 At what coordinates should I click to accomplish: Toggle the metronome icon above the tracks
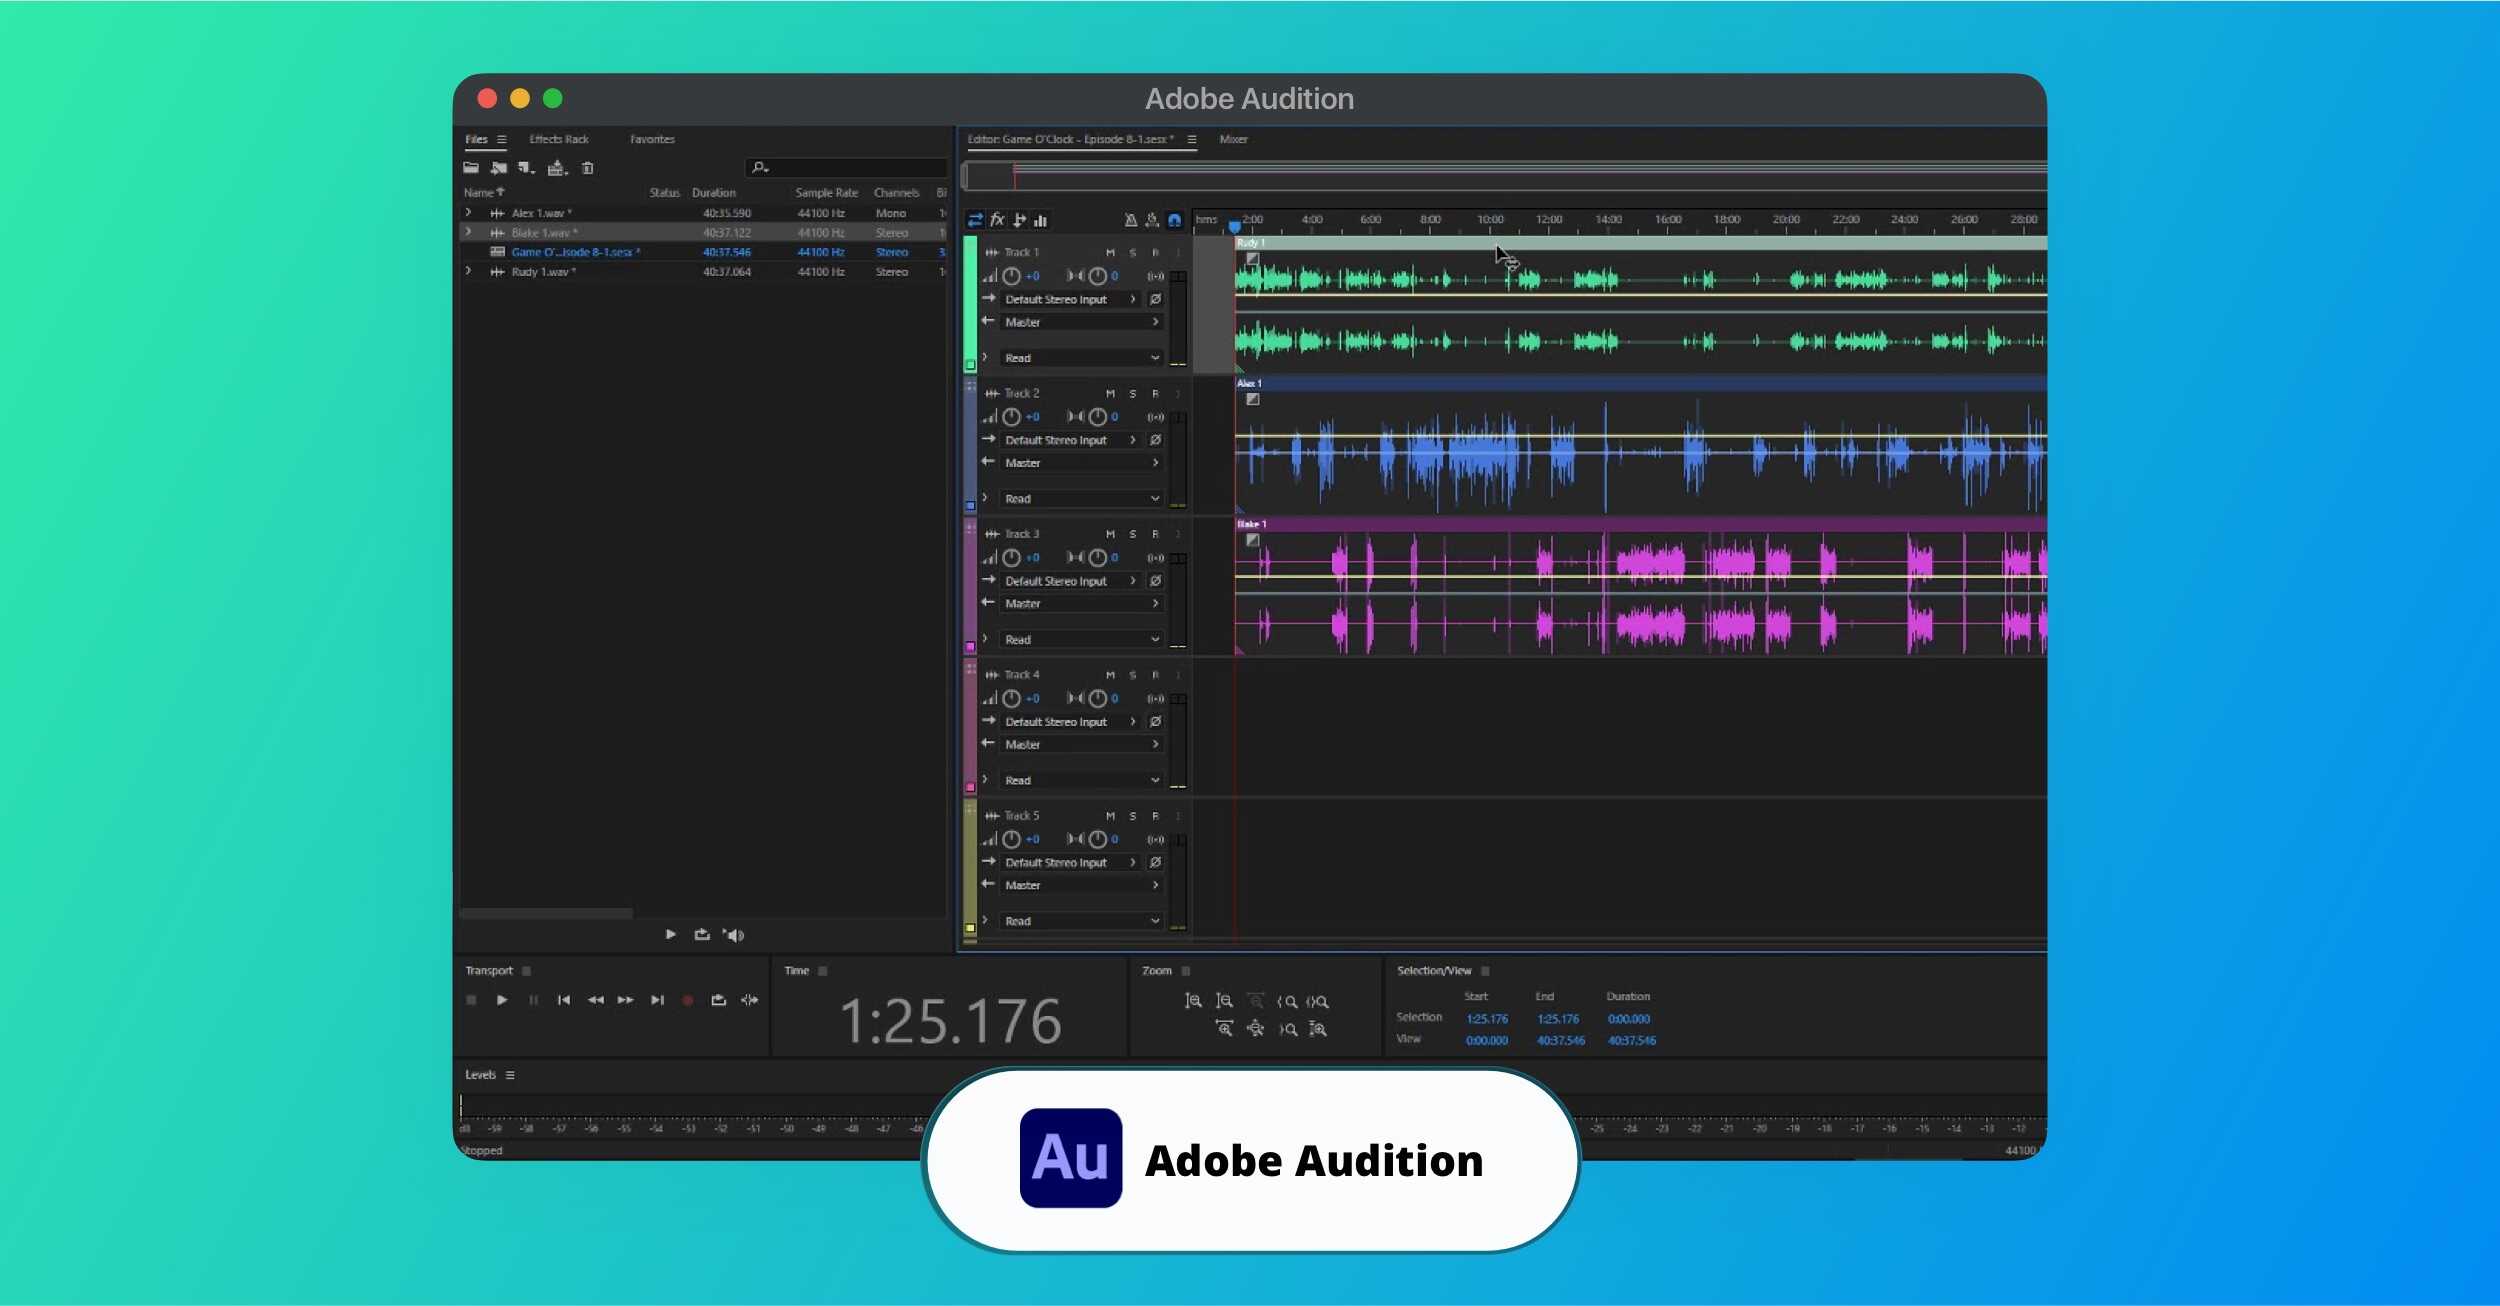1130,220
